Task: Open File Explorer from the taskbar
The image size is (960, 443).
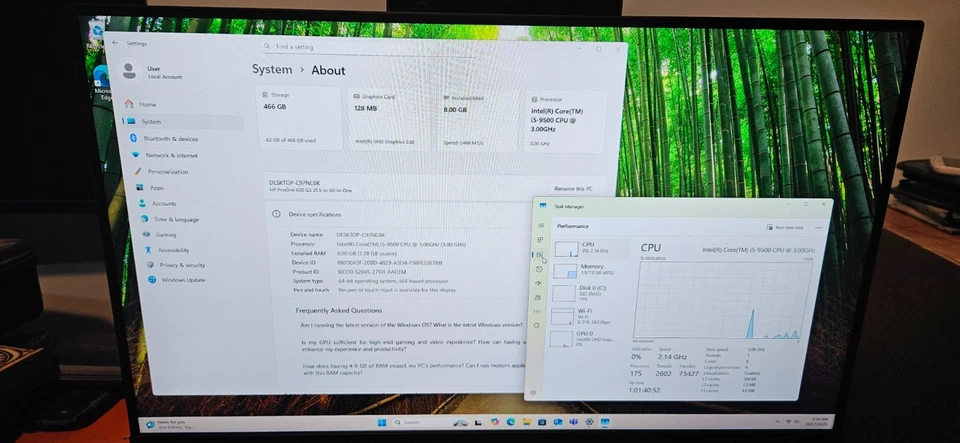Action: click(527, 422)
